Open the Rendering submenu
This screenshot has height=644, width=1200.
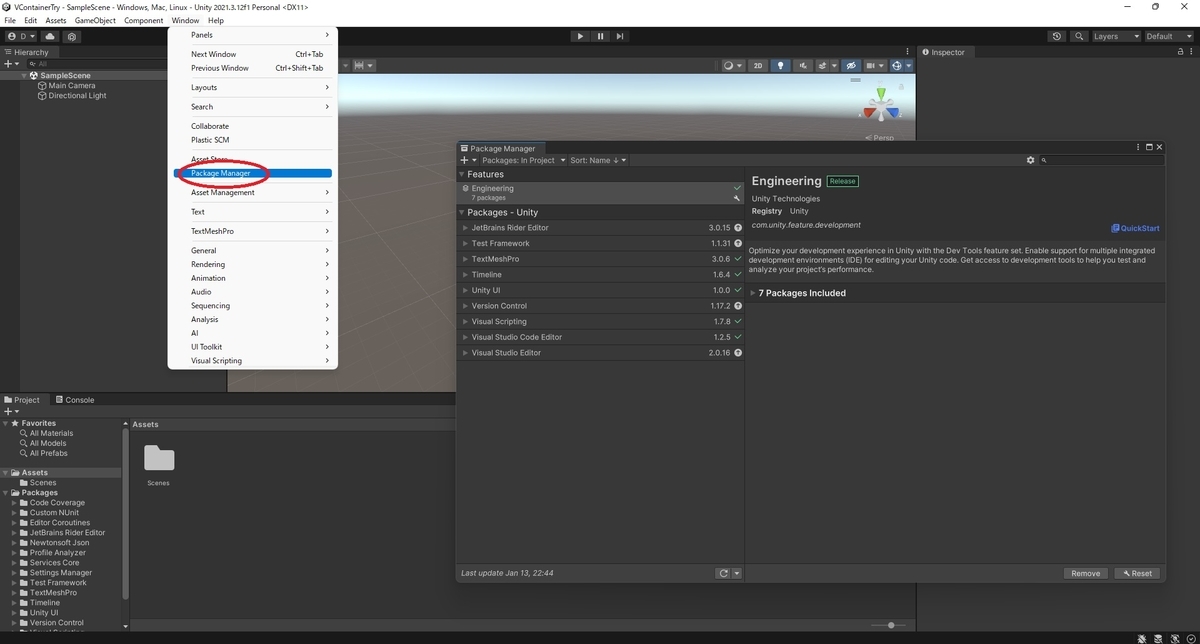click(x=253, y=264)
